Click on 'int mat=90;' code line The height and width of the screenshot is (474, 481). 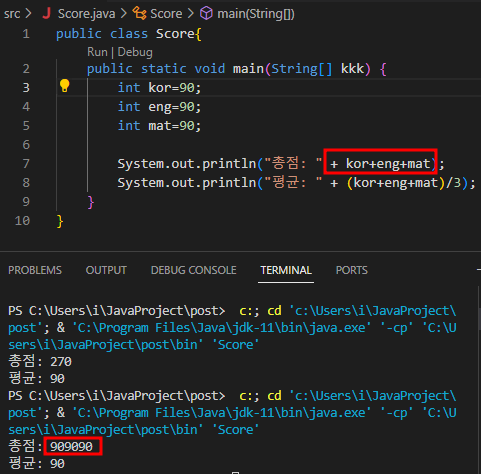(159, 126)
